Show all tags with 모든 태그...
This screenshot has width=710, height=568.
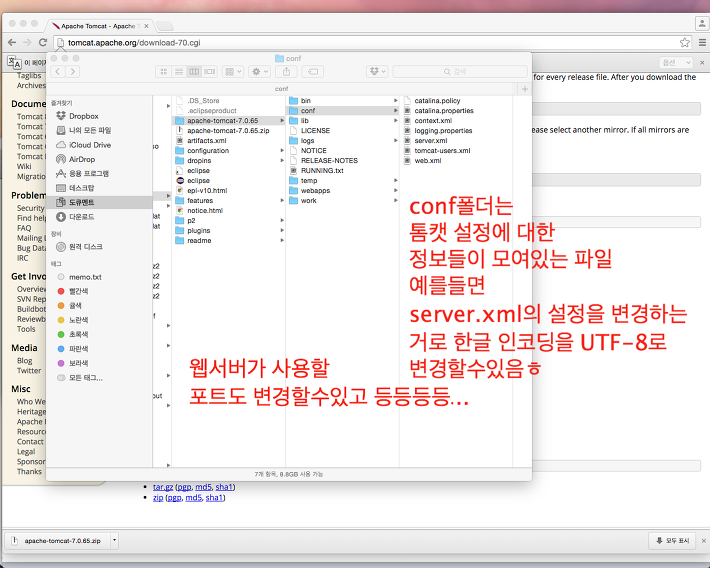tap(80, 378)
